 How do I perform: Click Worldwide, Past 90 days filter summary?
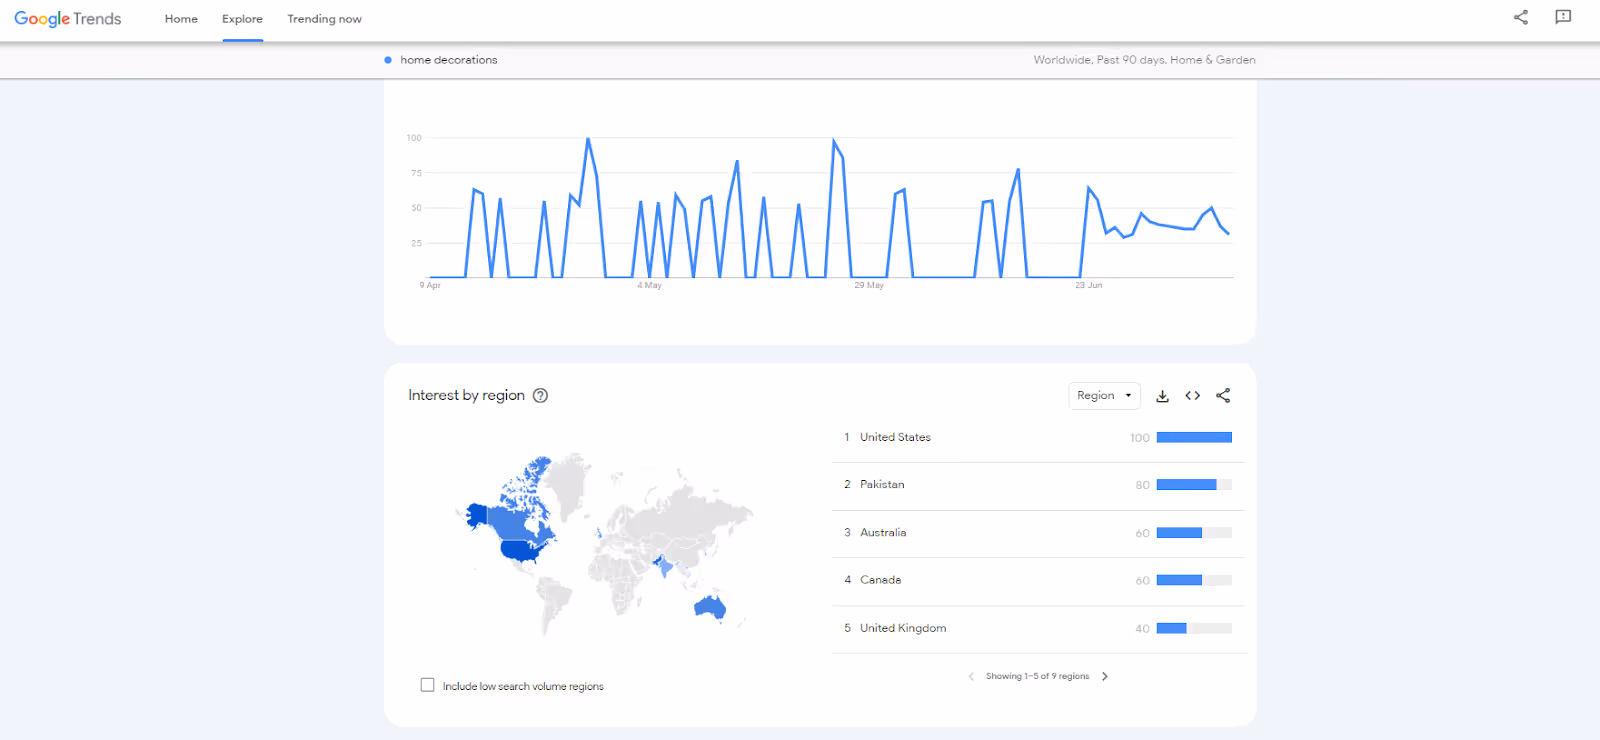(1144, 60)
